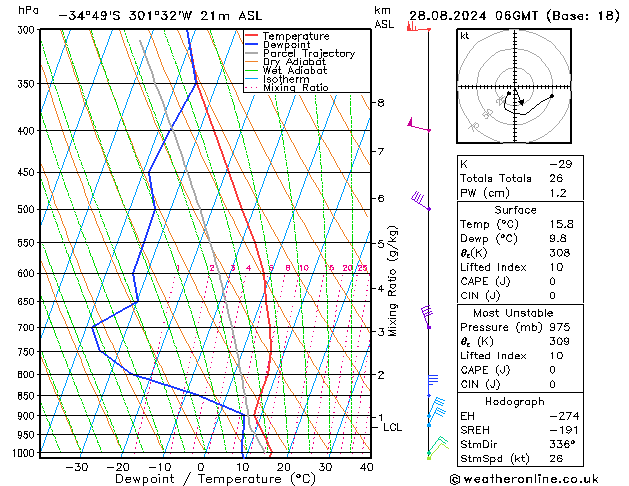The height and width of the screenshot is (486, 629).
Task: Click the 'PW (cm)' value '1.2'
Action: click(x=558, y=193)
